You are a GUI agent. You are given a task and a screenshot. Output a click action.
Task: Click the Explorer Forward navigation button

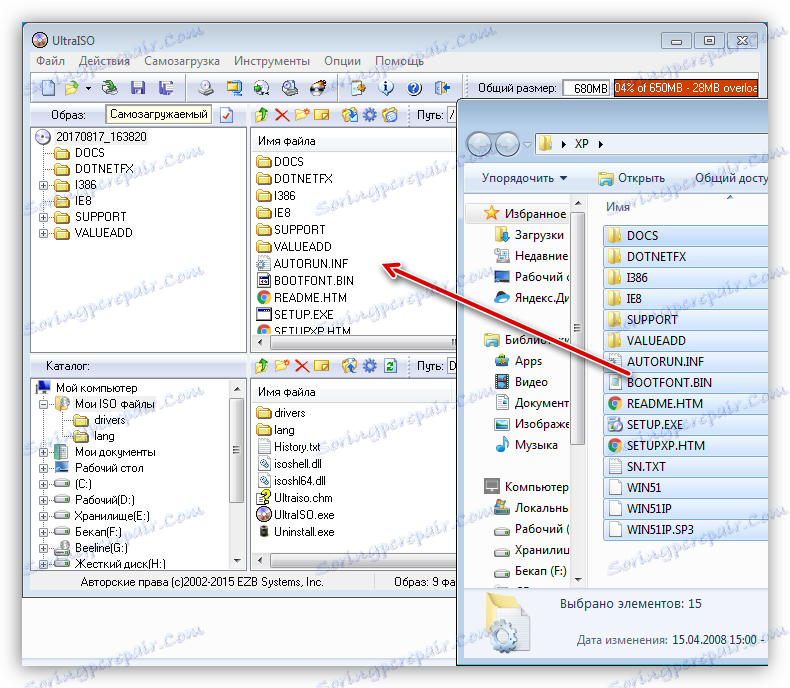click(507, 145)
